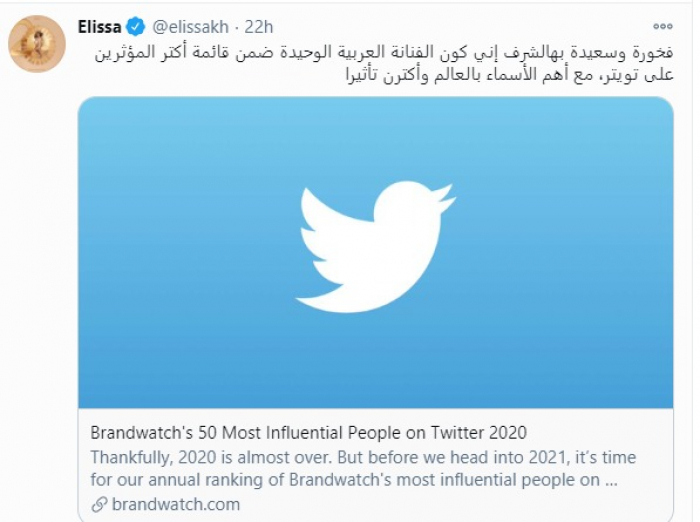Click the chain link icon beside brandwatch.com
This screenshot has height=522, width=700.
tap(98, 504)
